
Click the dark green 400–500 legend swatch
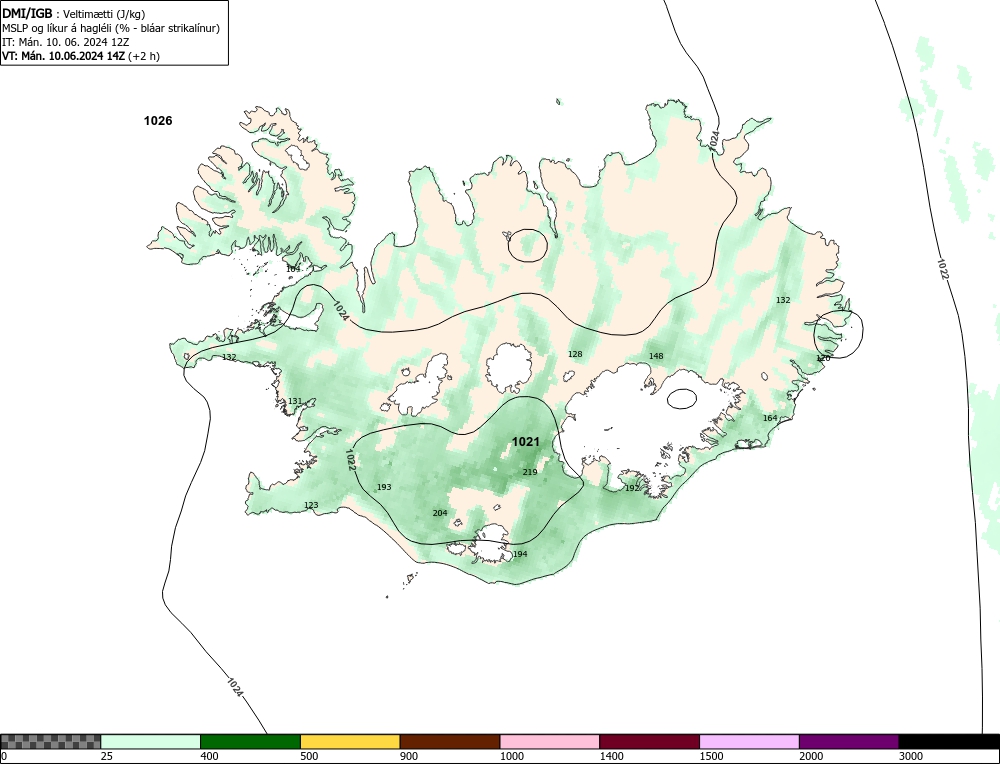250,742
